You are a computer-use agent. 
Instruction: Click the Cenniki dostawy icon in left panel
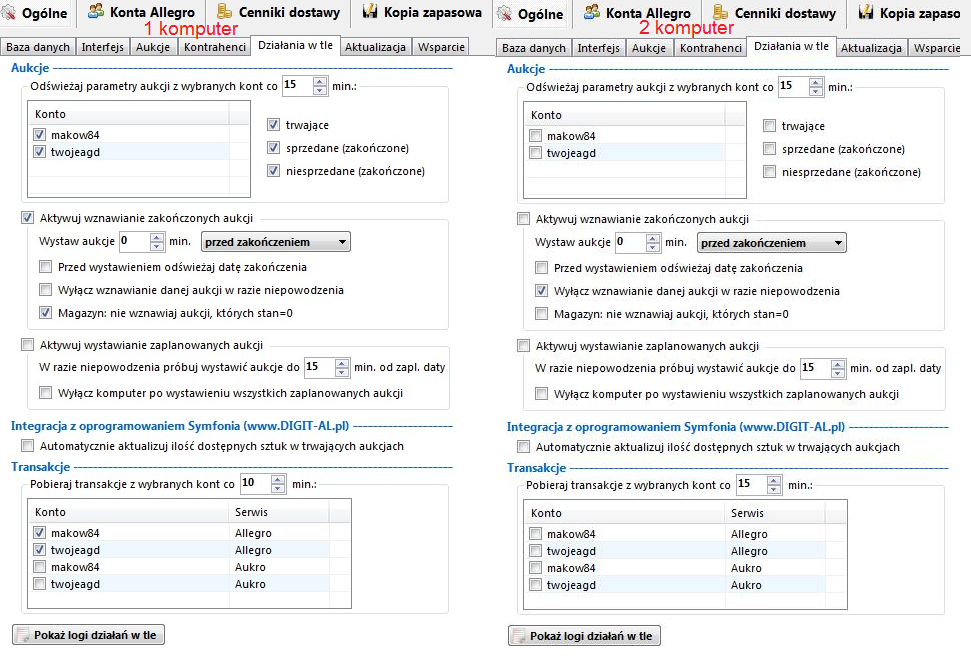[224, 13]
